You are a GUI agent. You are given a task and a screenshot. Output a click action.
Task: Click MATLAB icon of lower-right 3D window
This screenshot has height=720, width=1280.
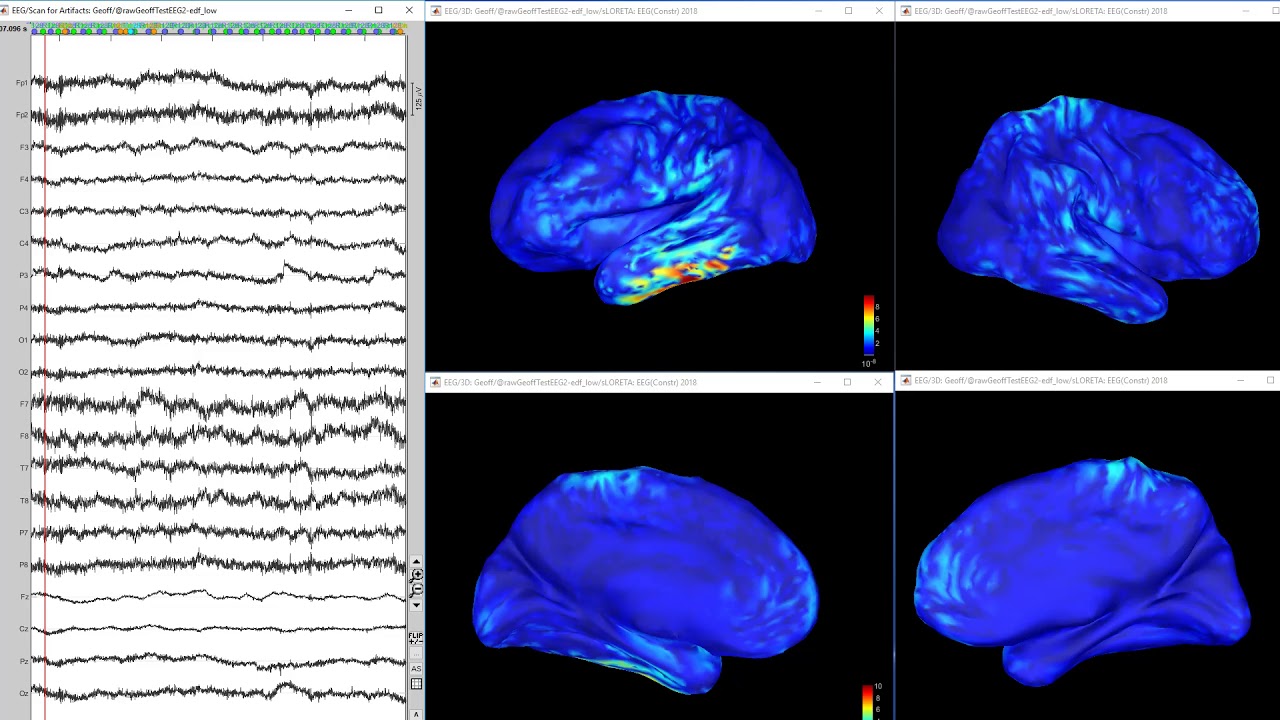(x=906, y=381)
